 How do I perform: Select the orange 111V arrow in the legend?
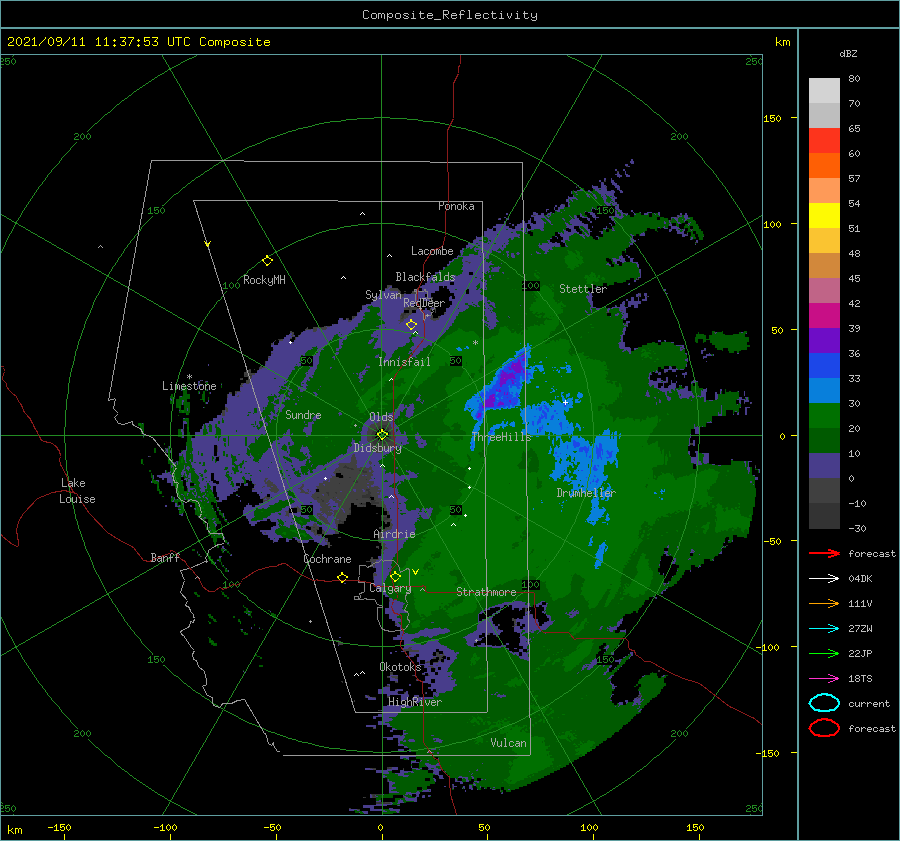(824, 603)
